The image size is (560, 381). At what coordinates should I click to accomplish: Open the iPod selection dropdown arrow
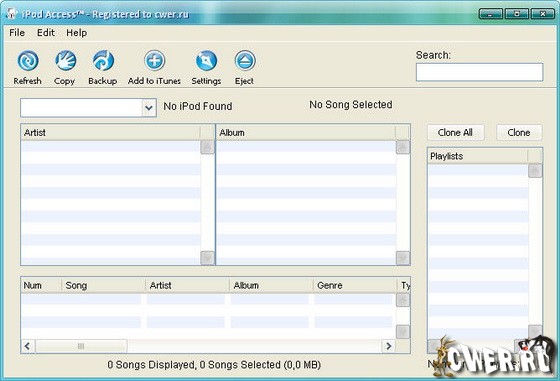coord(149,107)
